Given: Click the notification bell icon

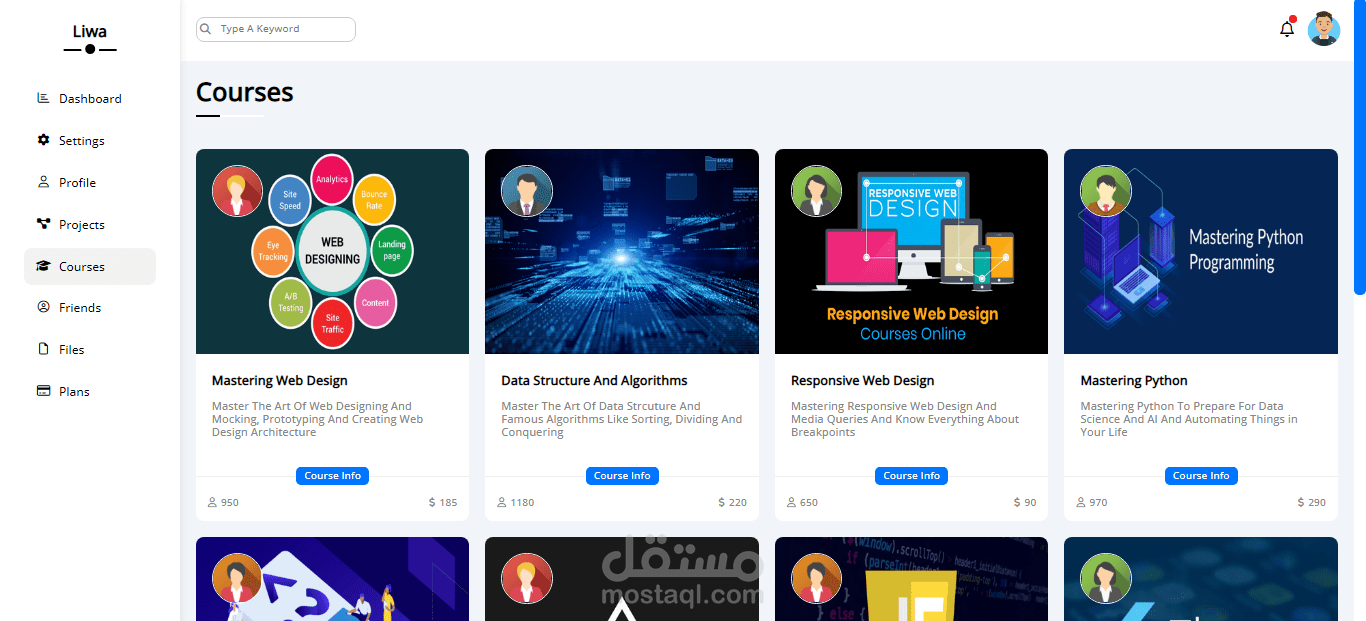Looking at the screenshot, I should coord(1287,29).
